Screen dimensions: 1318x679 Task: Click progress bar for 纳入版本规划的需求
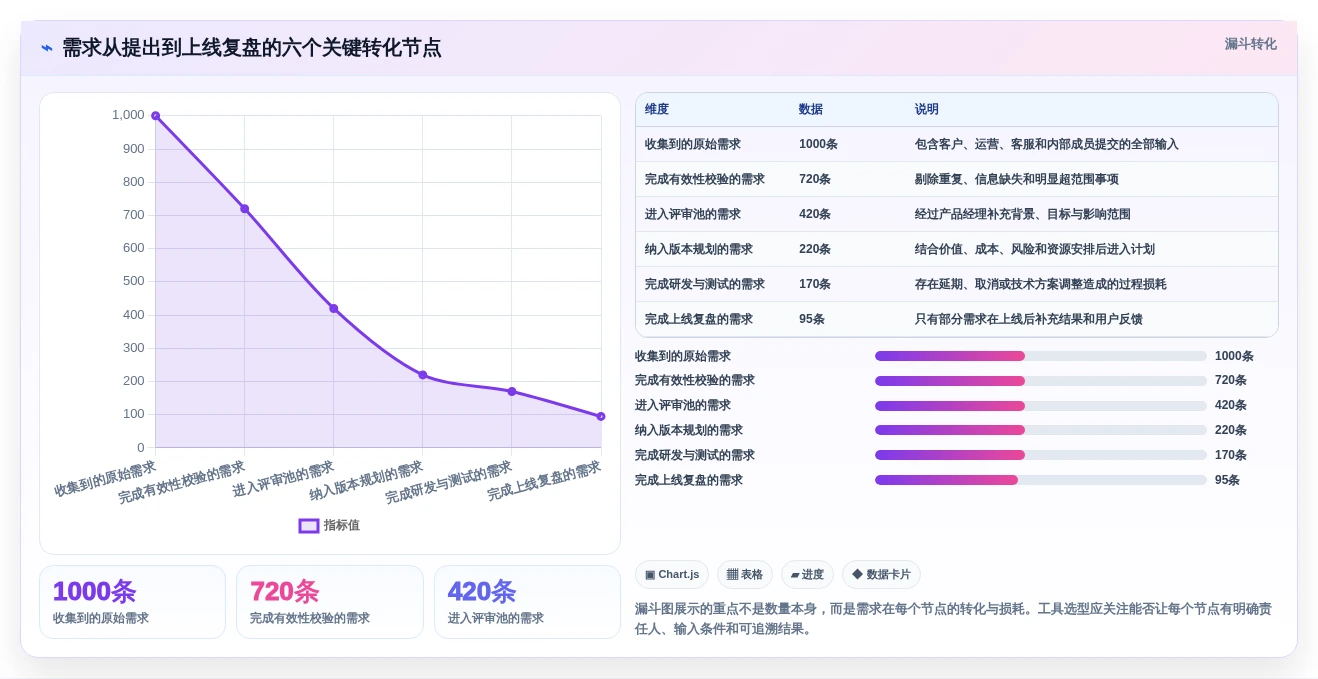point(1041,430)
